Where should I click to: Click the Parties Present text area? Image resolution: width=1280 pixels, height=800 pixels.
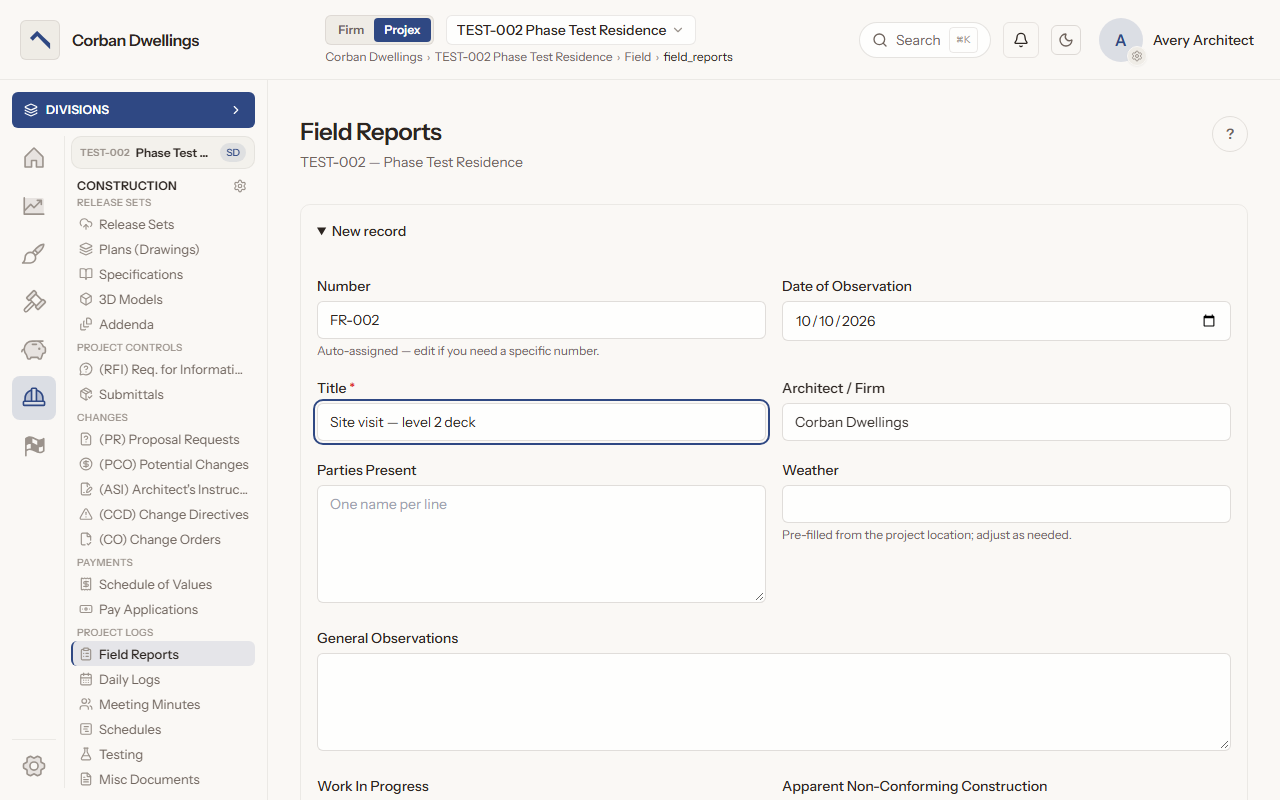tap(541, 544)
